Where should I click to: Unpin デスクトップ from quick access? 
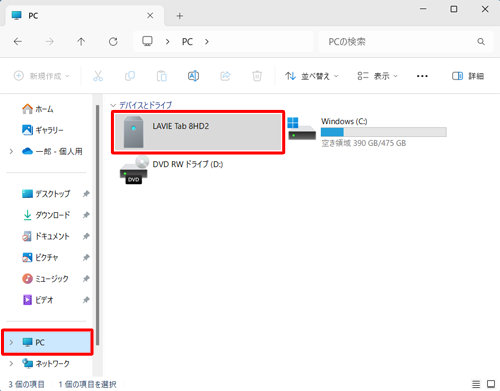click(86, 194)
